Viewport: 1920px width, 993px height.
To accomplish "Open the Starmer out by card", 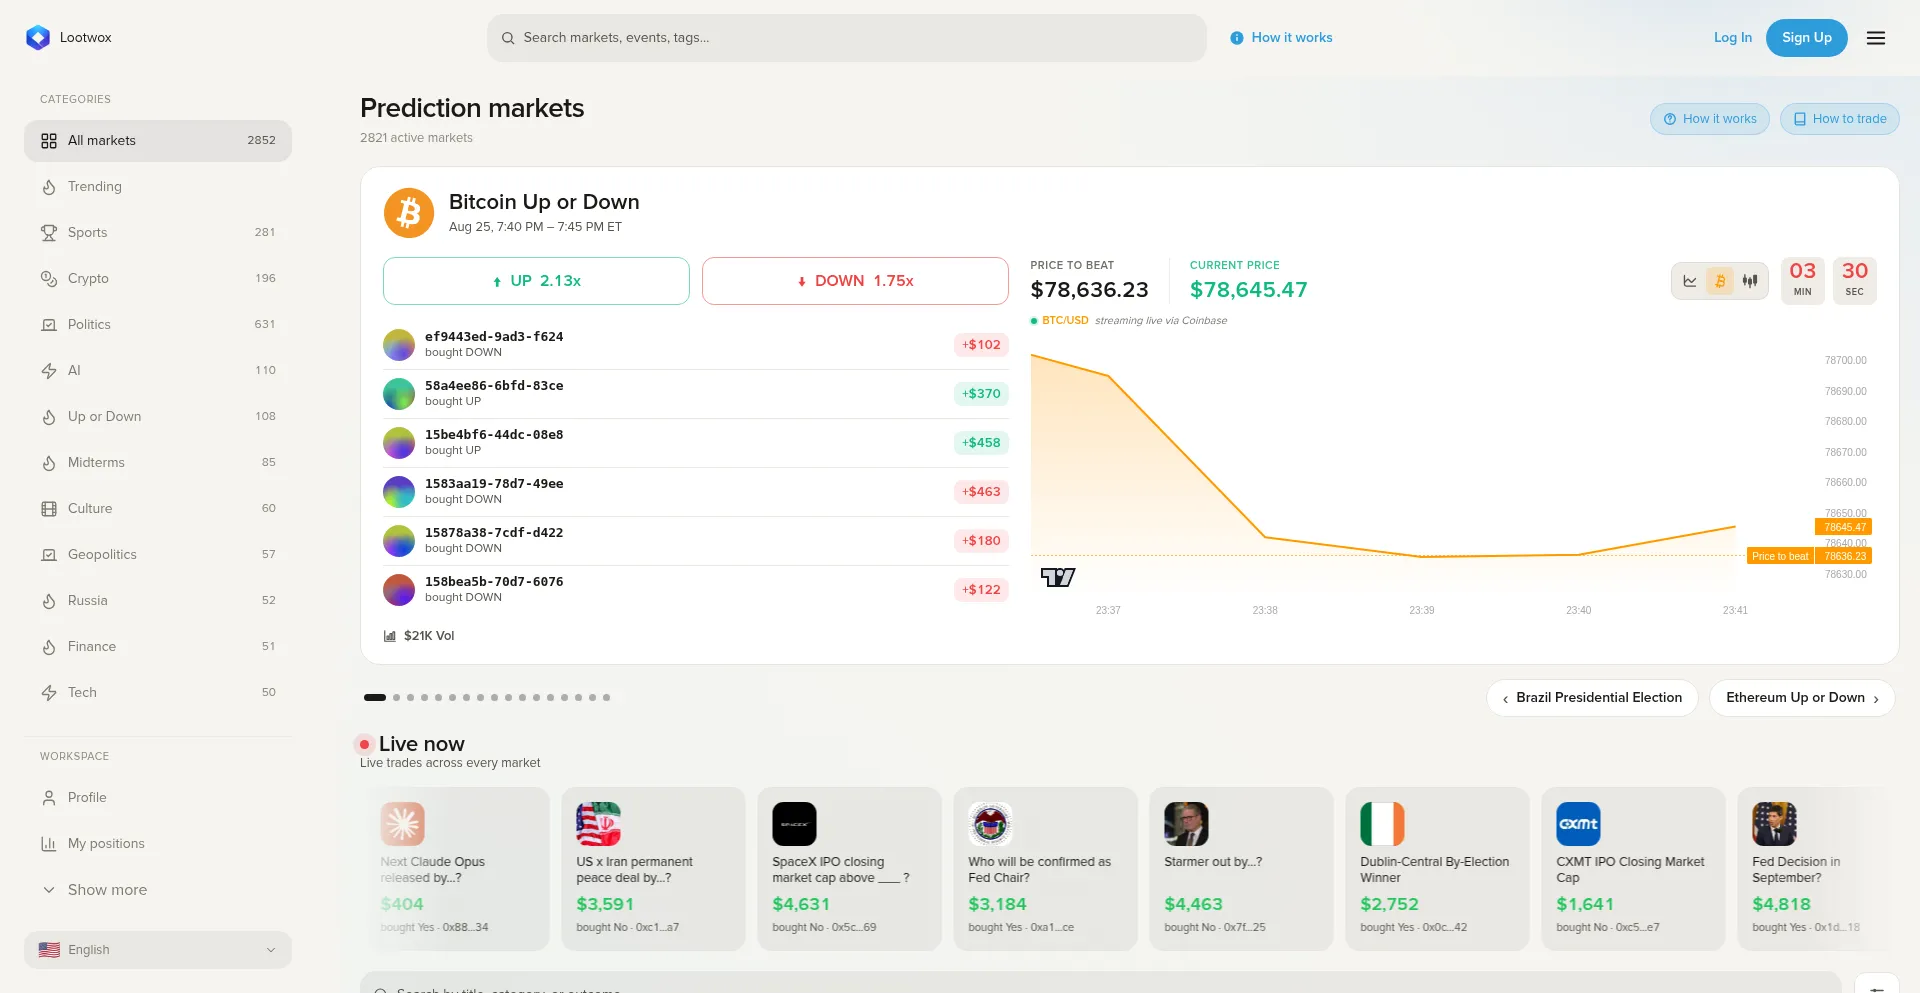I will [x=1242, y=869].
